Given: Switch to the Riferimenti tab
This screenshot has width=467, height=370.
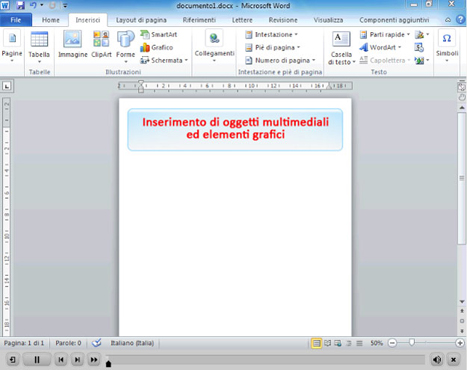Looking at the screenshot, I should [199, 20].
